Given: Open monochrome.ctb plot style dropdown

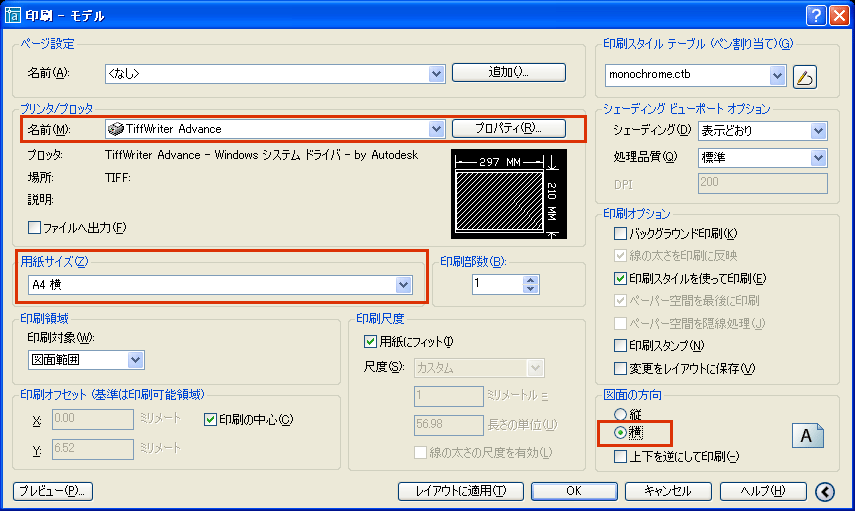Looking at the screenshot, I should point(777,75).
